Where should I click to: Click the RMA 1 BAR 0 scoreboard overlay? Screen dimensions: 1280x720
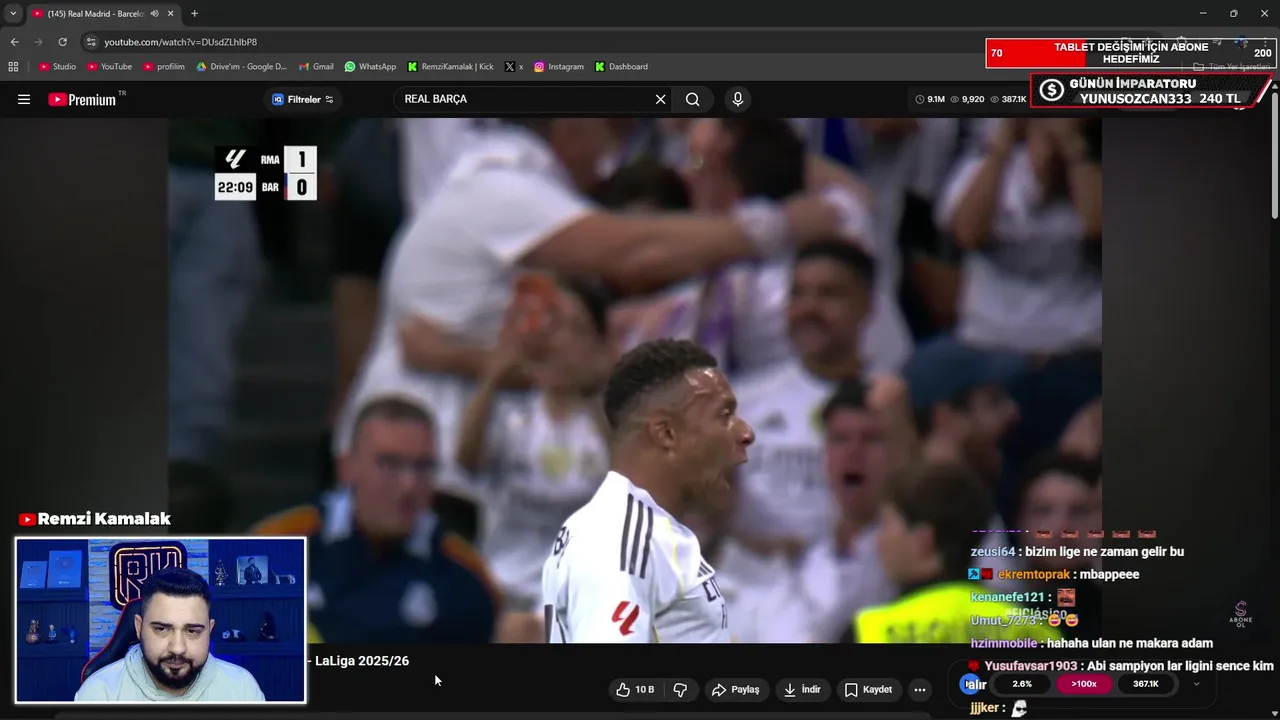pos(265,173)
